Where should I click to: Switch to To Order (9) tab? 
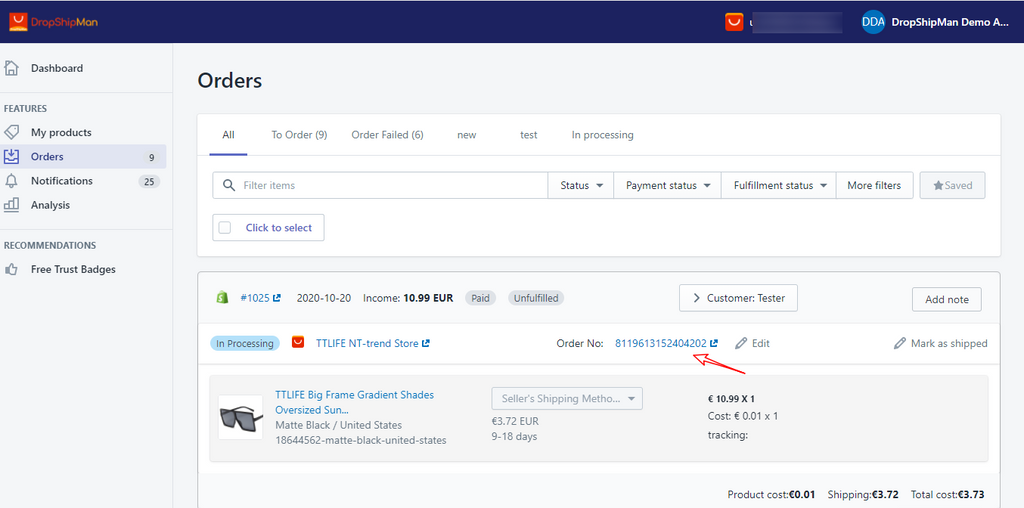(299, 135)
